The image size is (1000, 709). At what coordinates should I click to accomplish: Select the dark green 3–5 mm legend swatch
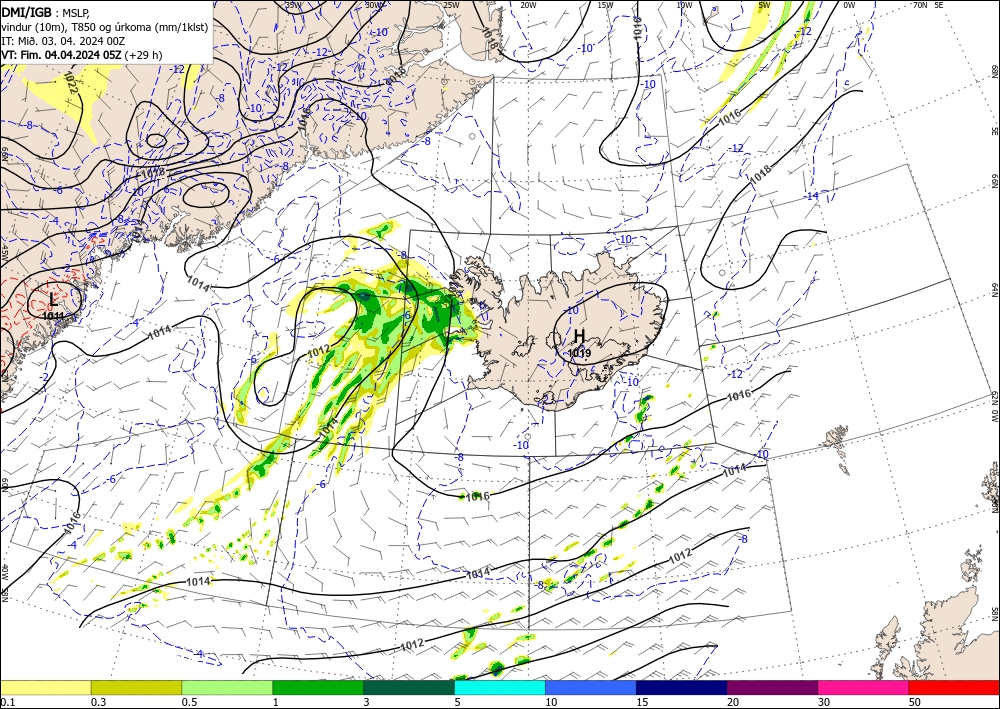409,688
